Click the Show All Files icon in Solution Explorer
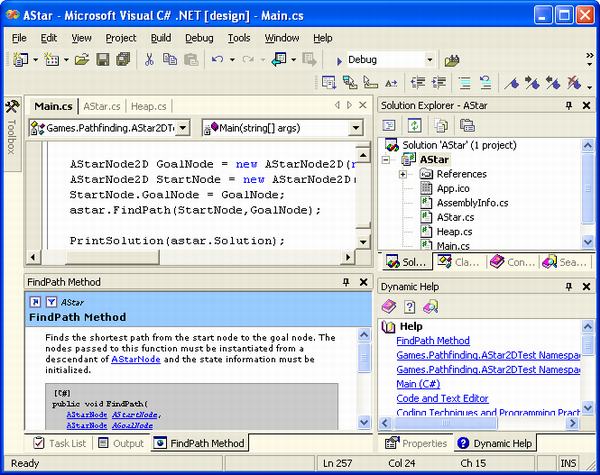600x475 pixels. [x=441, y=126]
